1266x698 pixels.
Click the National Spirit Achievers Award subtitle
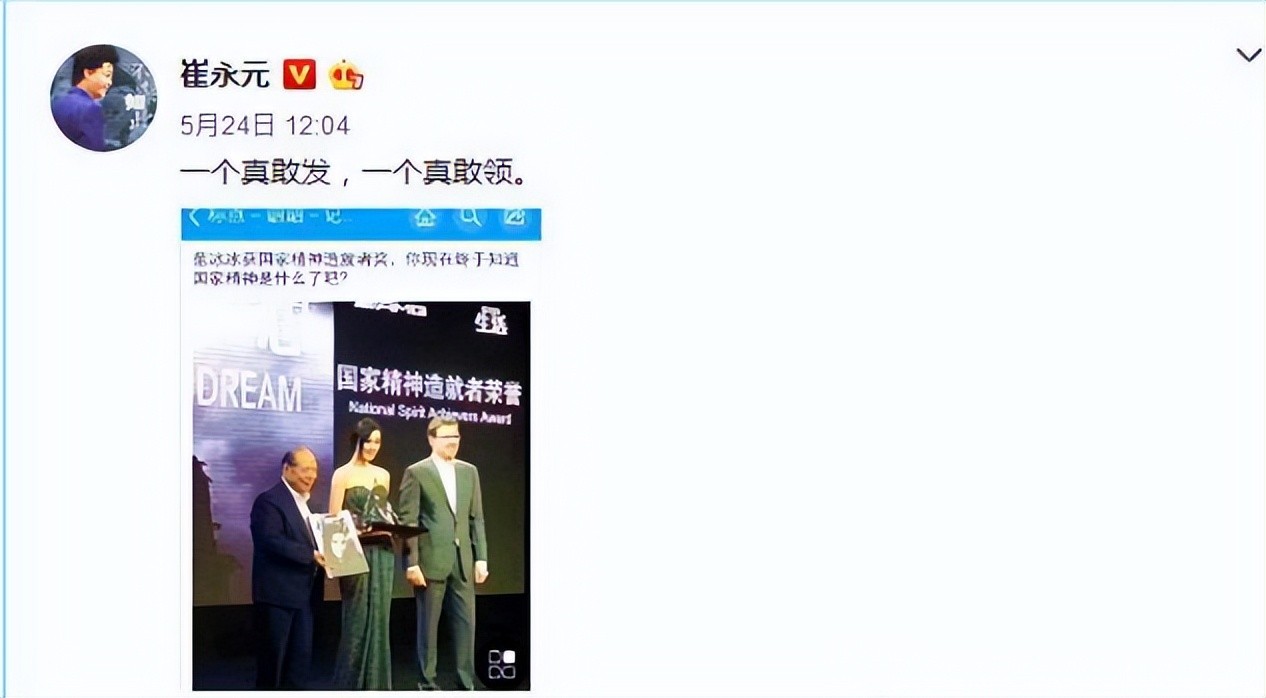click(x=430, y=412)
